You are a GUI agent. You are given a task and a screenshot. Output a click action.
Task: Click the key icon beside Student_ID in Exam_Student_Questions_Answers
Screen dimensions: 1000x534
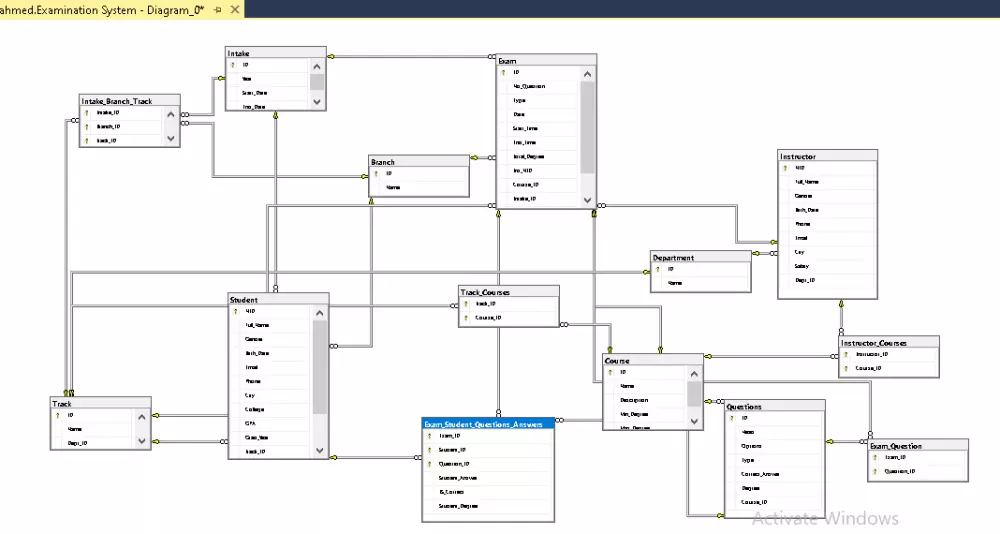click(x=430, y=450)
